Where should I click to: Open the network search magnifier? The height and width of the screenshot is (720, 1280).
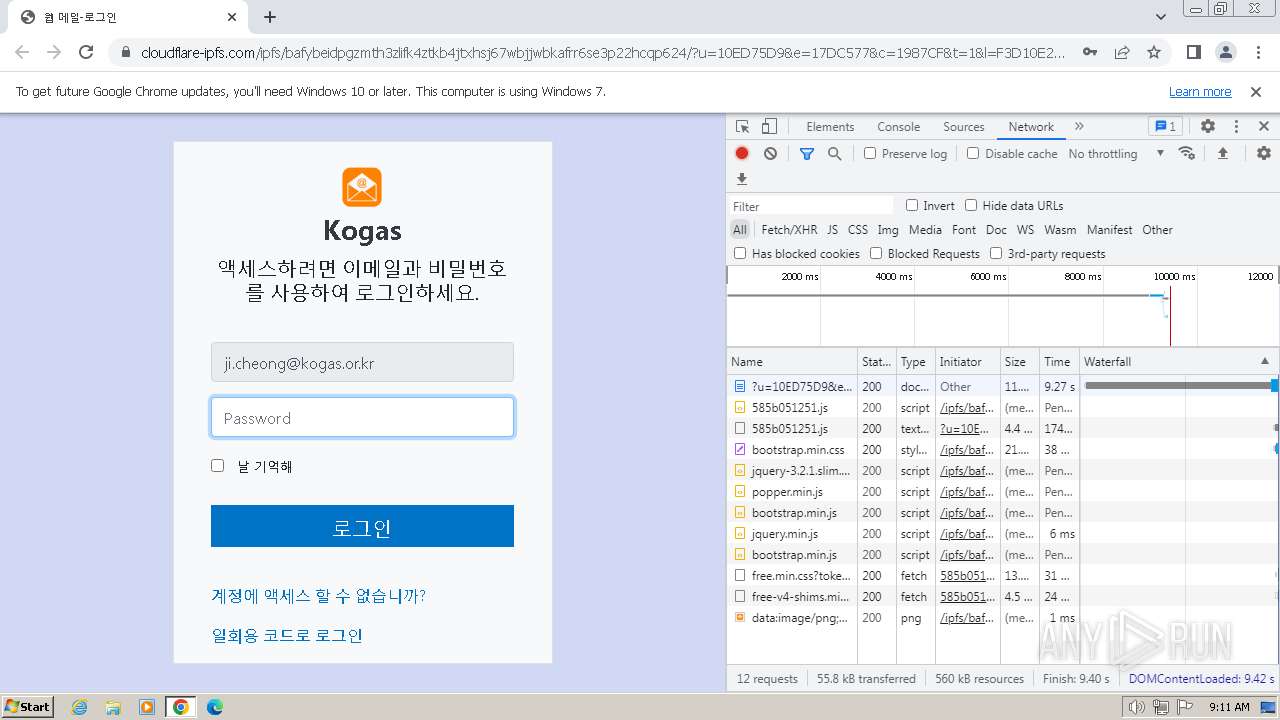tap(834, 154)
